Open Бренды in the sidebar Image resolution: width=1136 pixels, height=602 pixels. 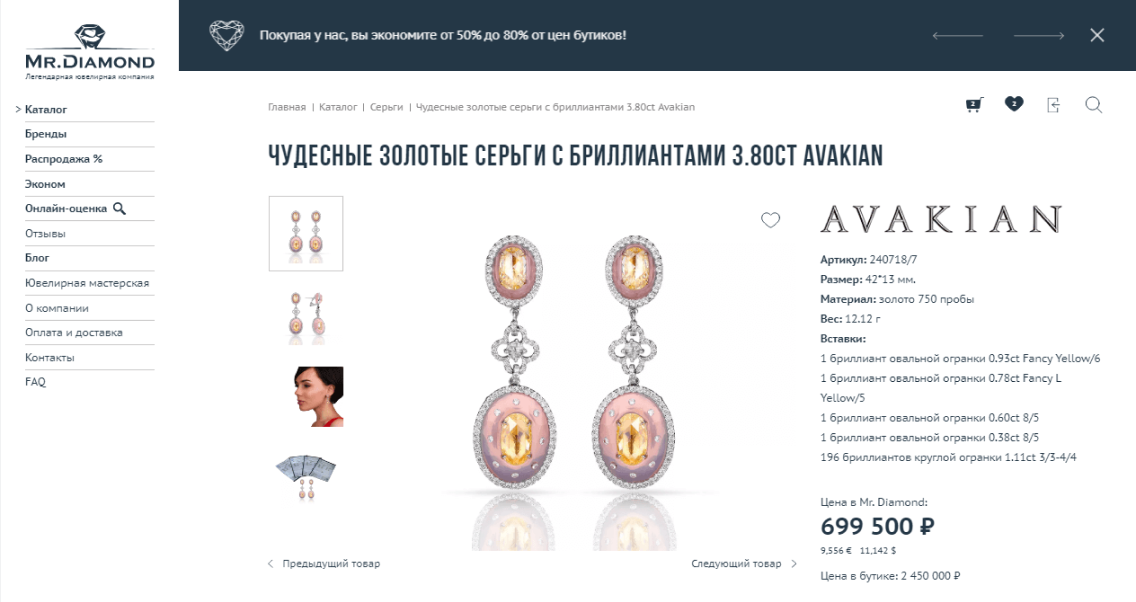pyautogui.click(x=46, y=134)
